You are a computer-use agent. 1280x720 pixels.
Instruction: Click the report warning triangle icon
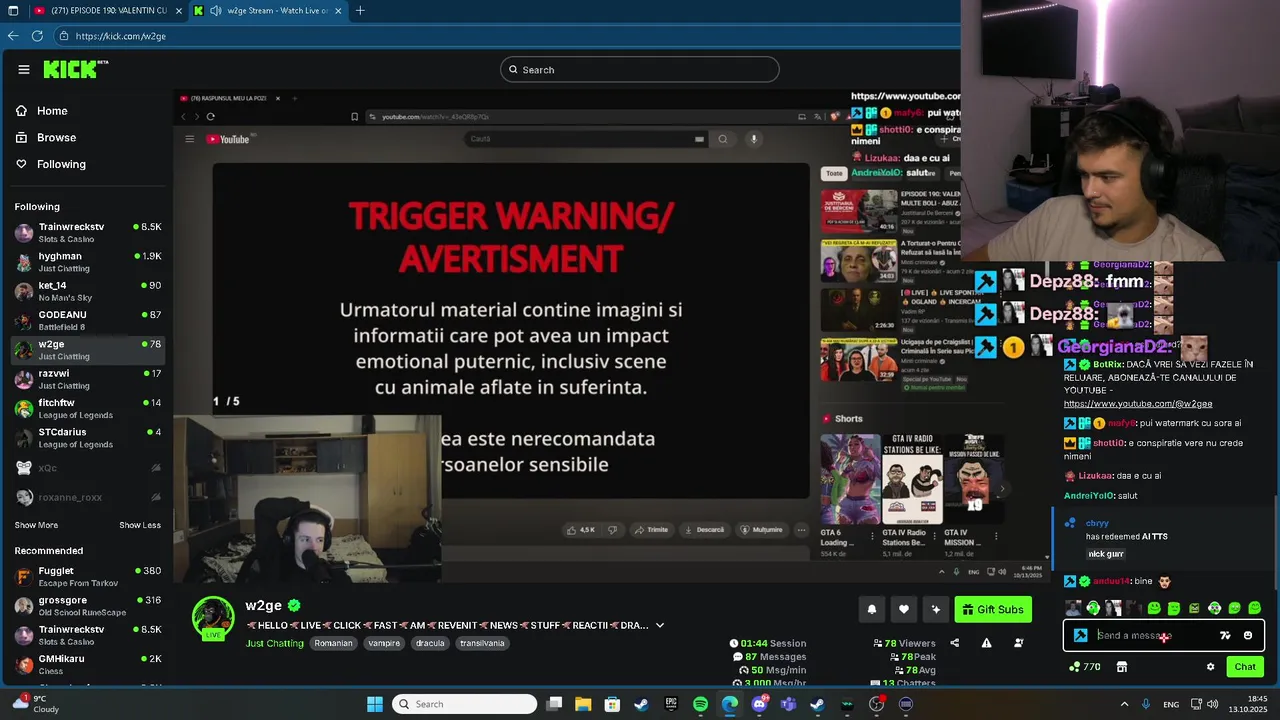(x=986, y=643)
